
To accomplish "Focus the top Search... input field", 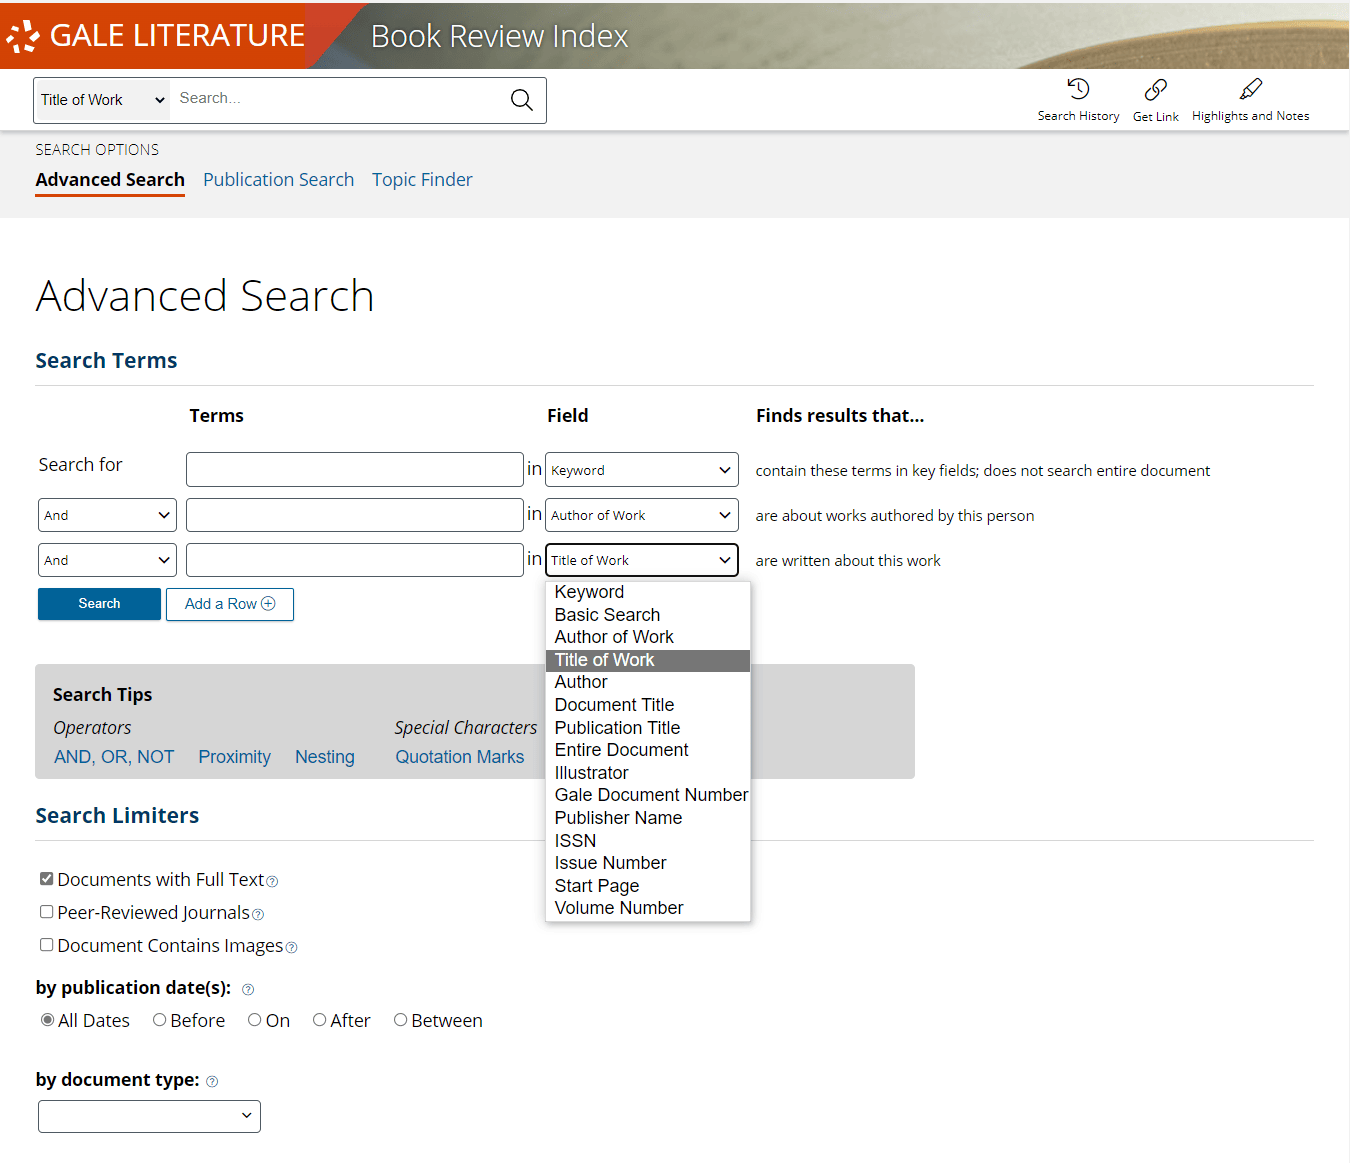I will click(335, 99).
